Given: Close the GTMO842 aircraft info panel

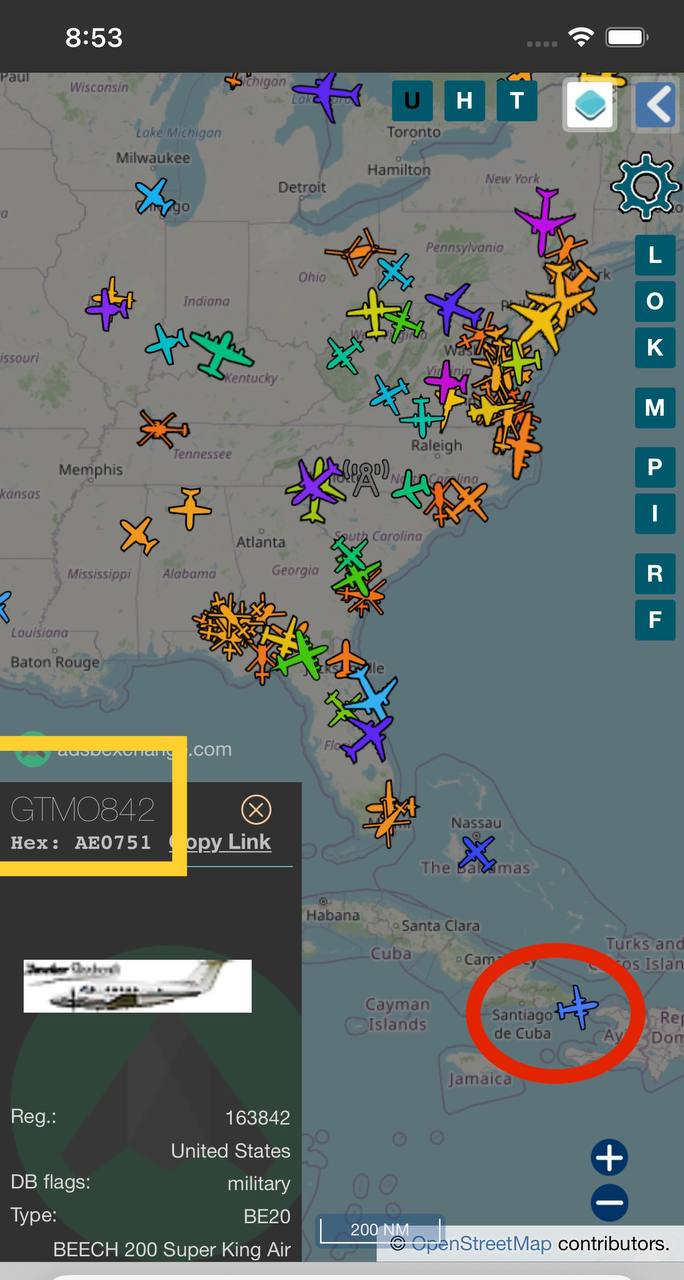Looking at the screenshot, I should tap(256, 809).
